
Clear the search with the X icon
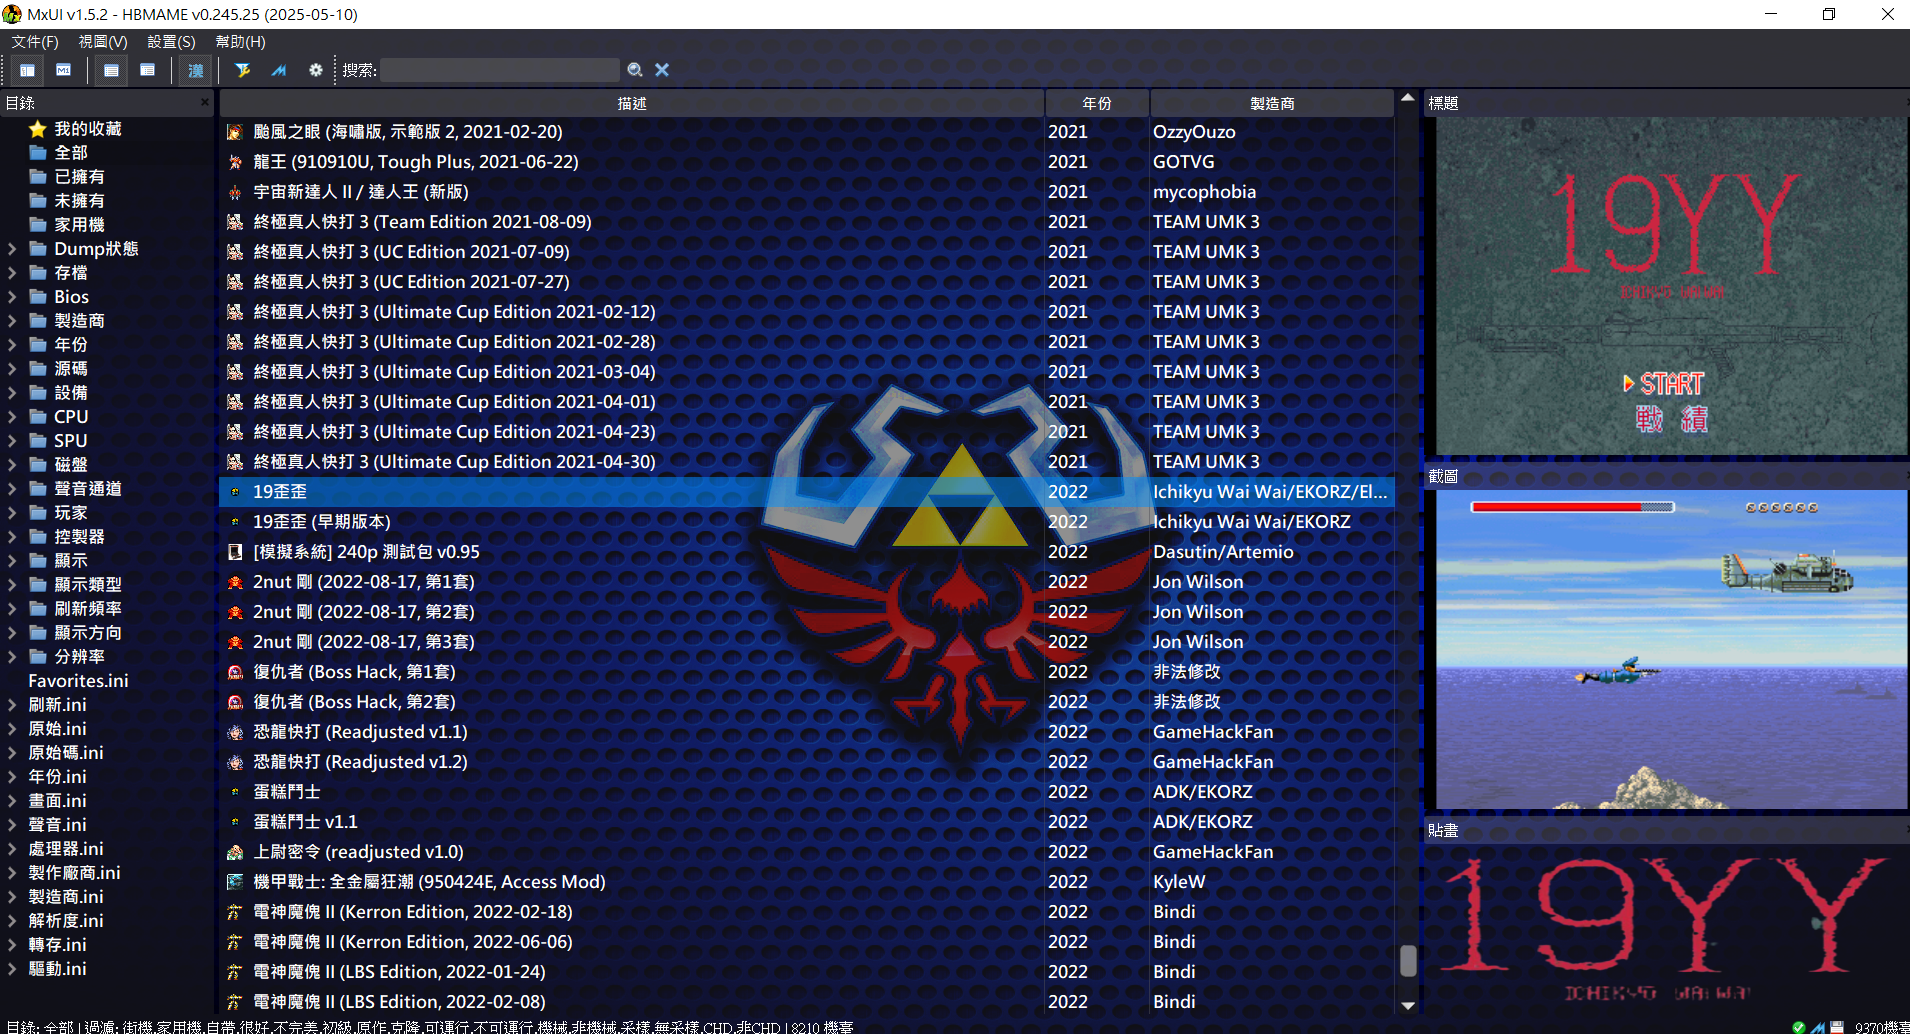(662, 70)
